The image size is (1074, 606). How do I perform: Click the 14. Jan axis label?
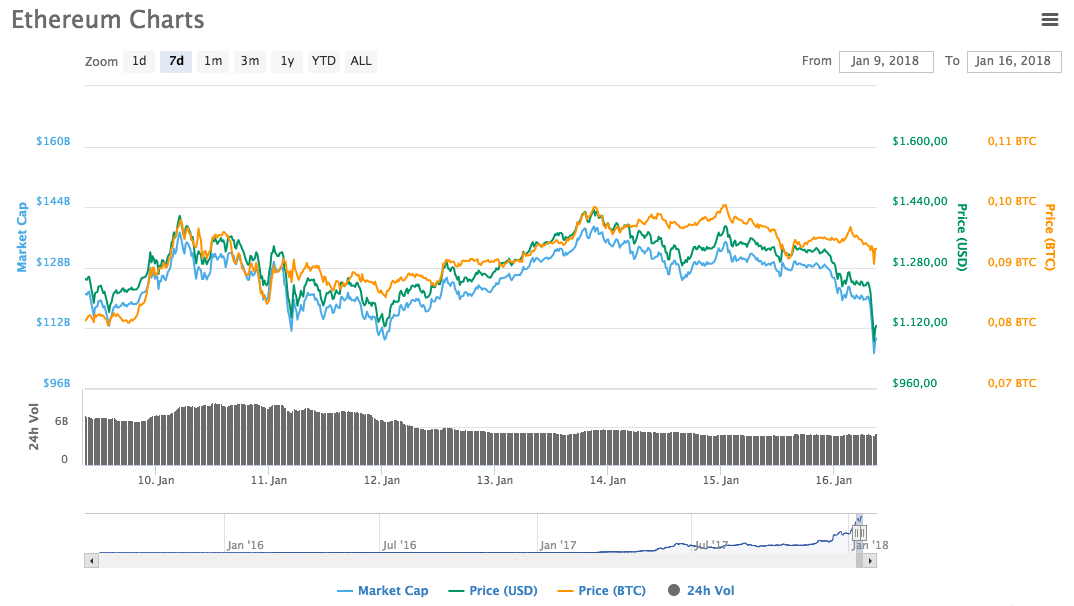tap(608, 480)
